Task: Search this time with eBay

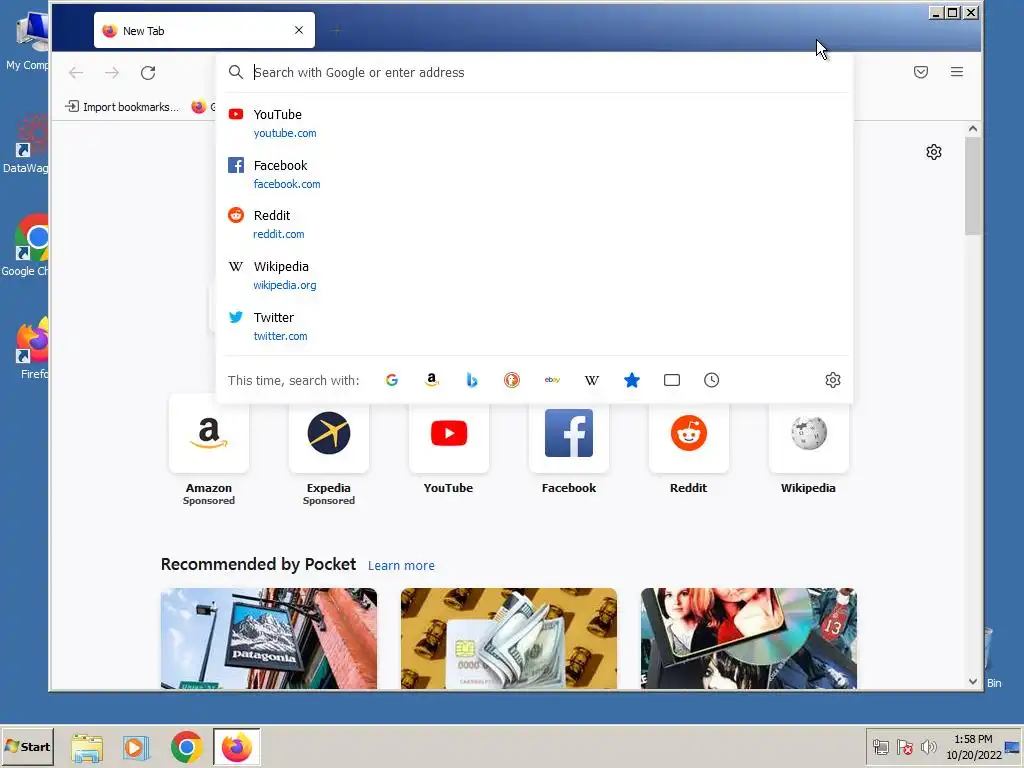Action: [552, 380]
